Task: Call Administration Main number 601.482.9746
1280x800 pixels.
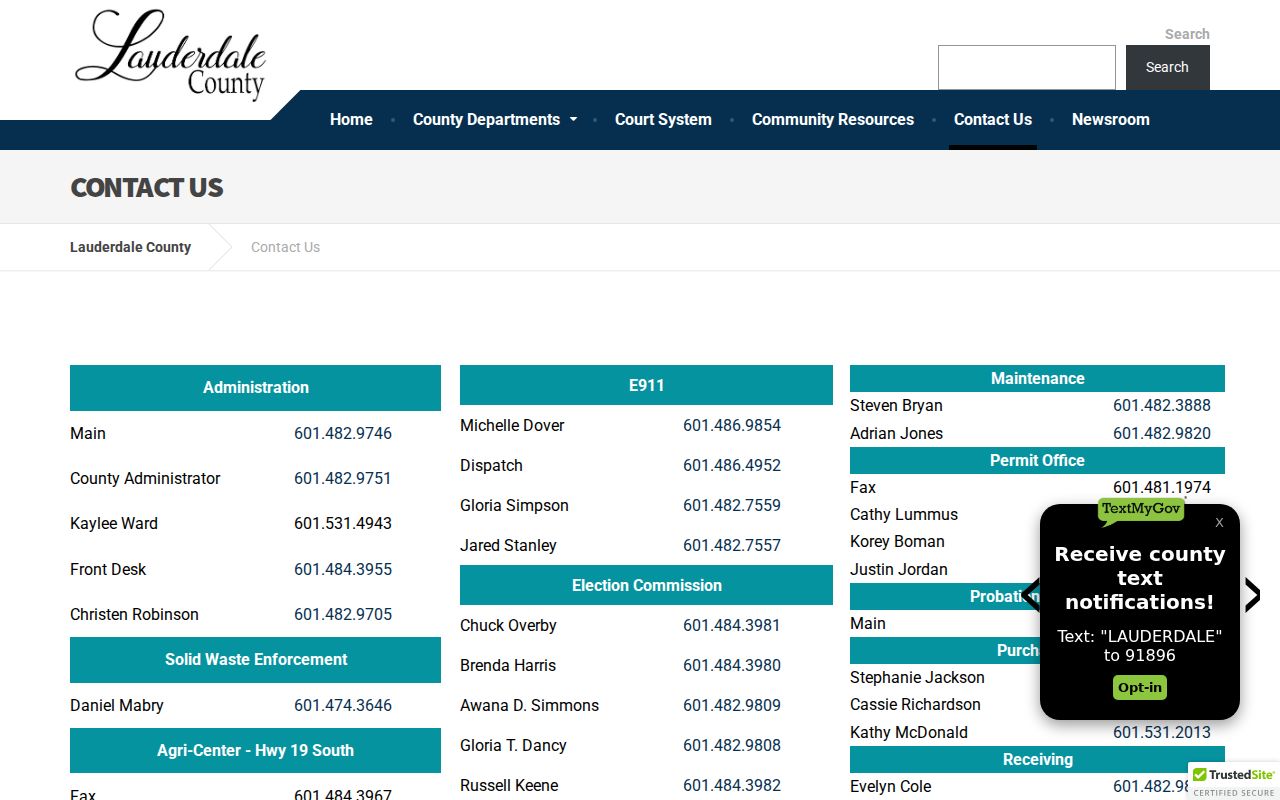Action: pos(343,433)
